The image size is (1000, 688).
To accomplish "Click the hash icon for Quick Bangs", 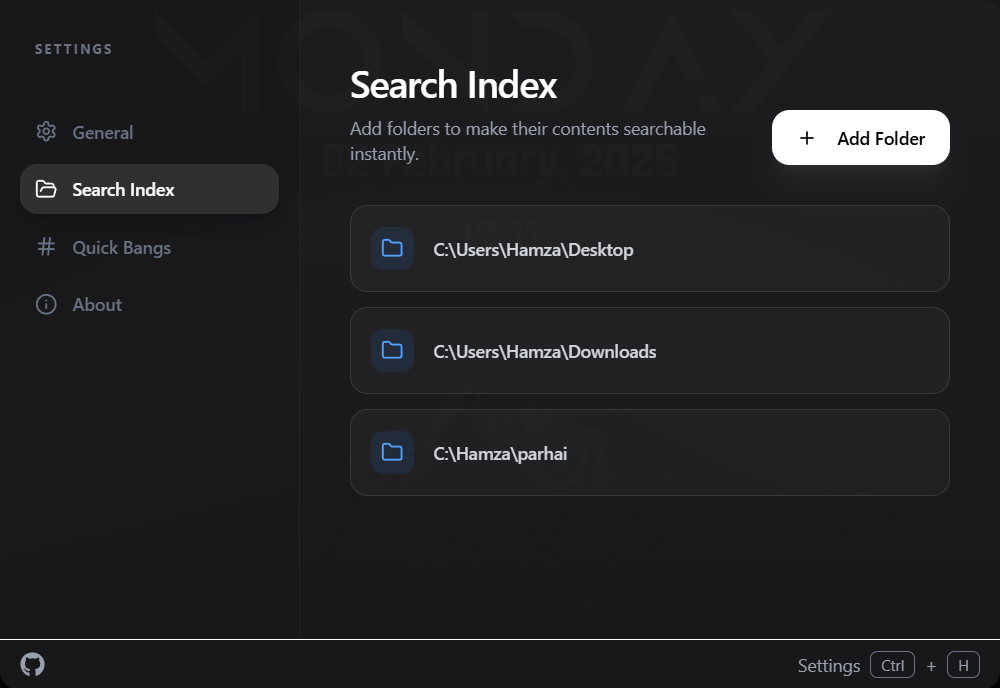I will pyautogui.click(x=46, y=247).
